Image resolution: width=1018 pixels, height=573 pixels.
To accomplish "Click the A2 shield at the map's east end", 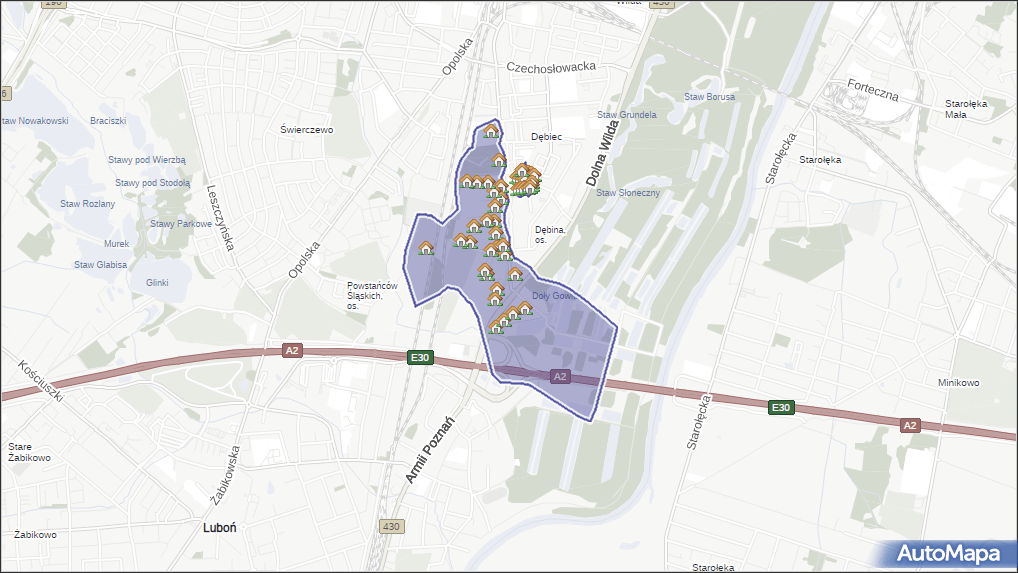I will (x=910, y=426).
